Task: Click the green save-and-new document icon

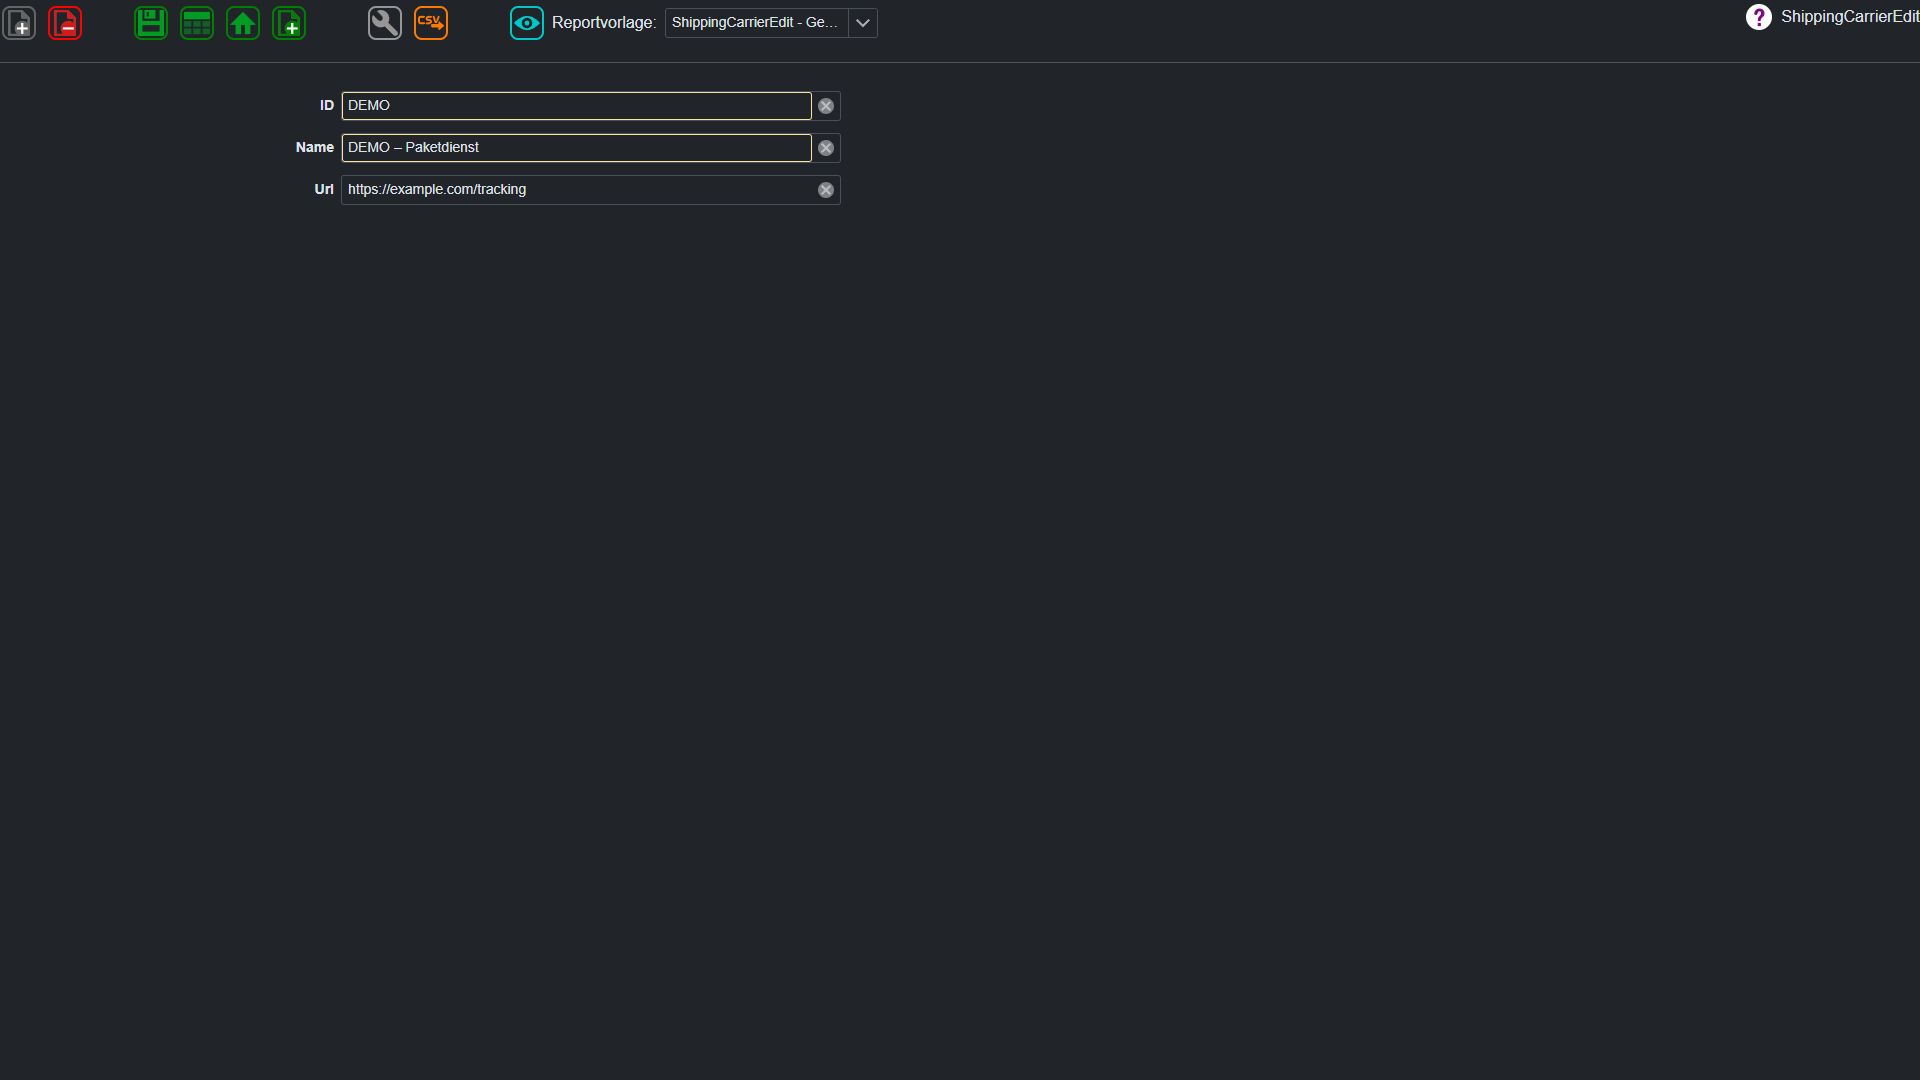Action: 289,23
